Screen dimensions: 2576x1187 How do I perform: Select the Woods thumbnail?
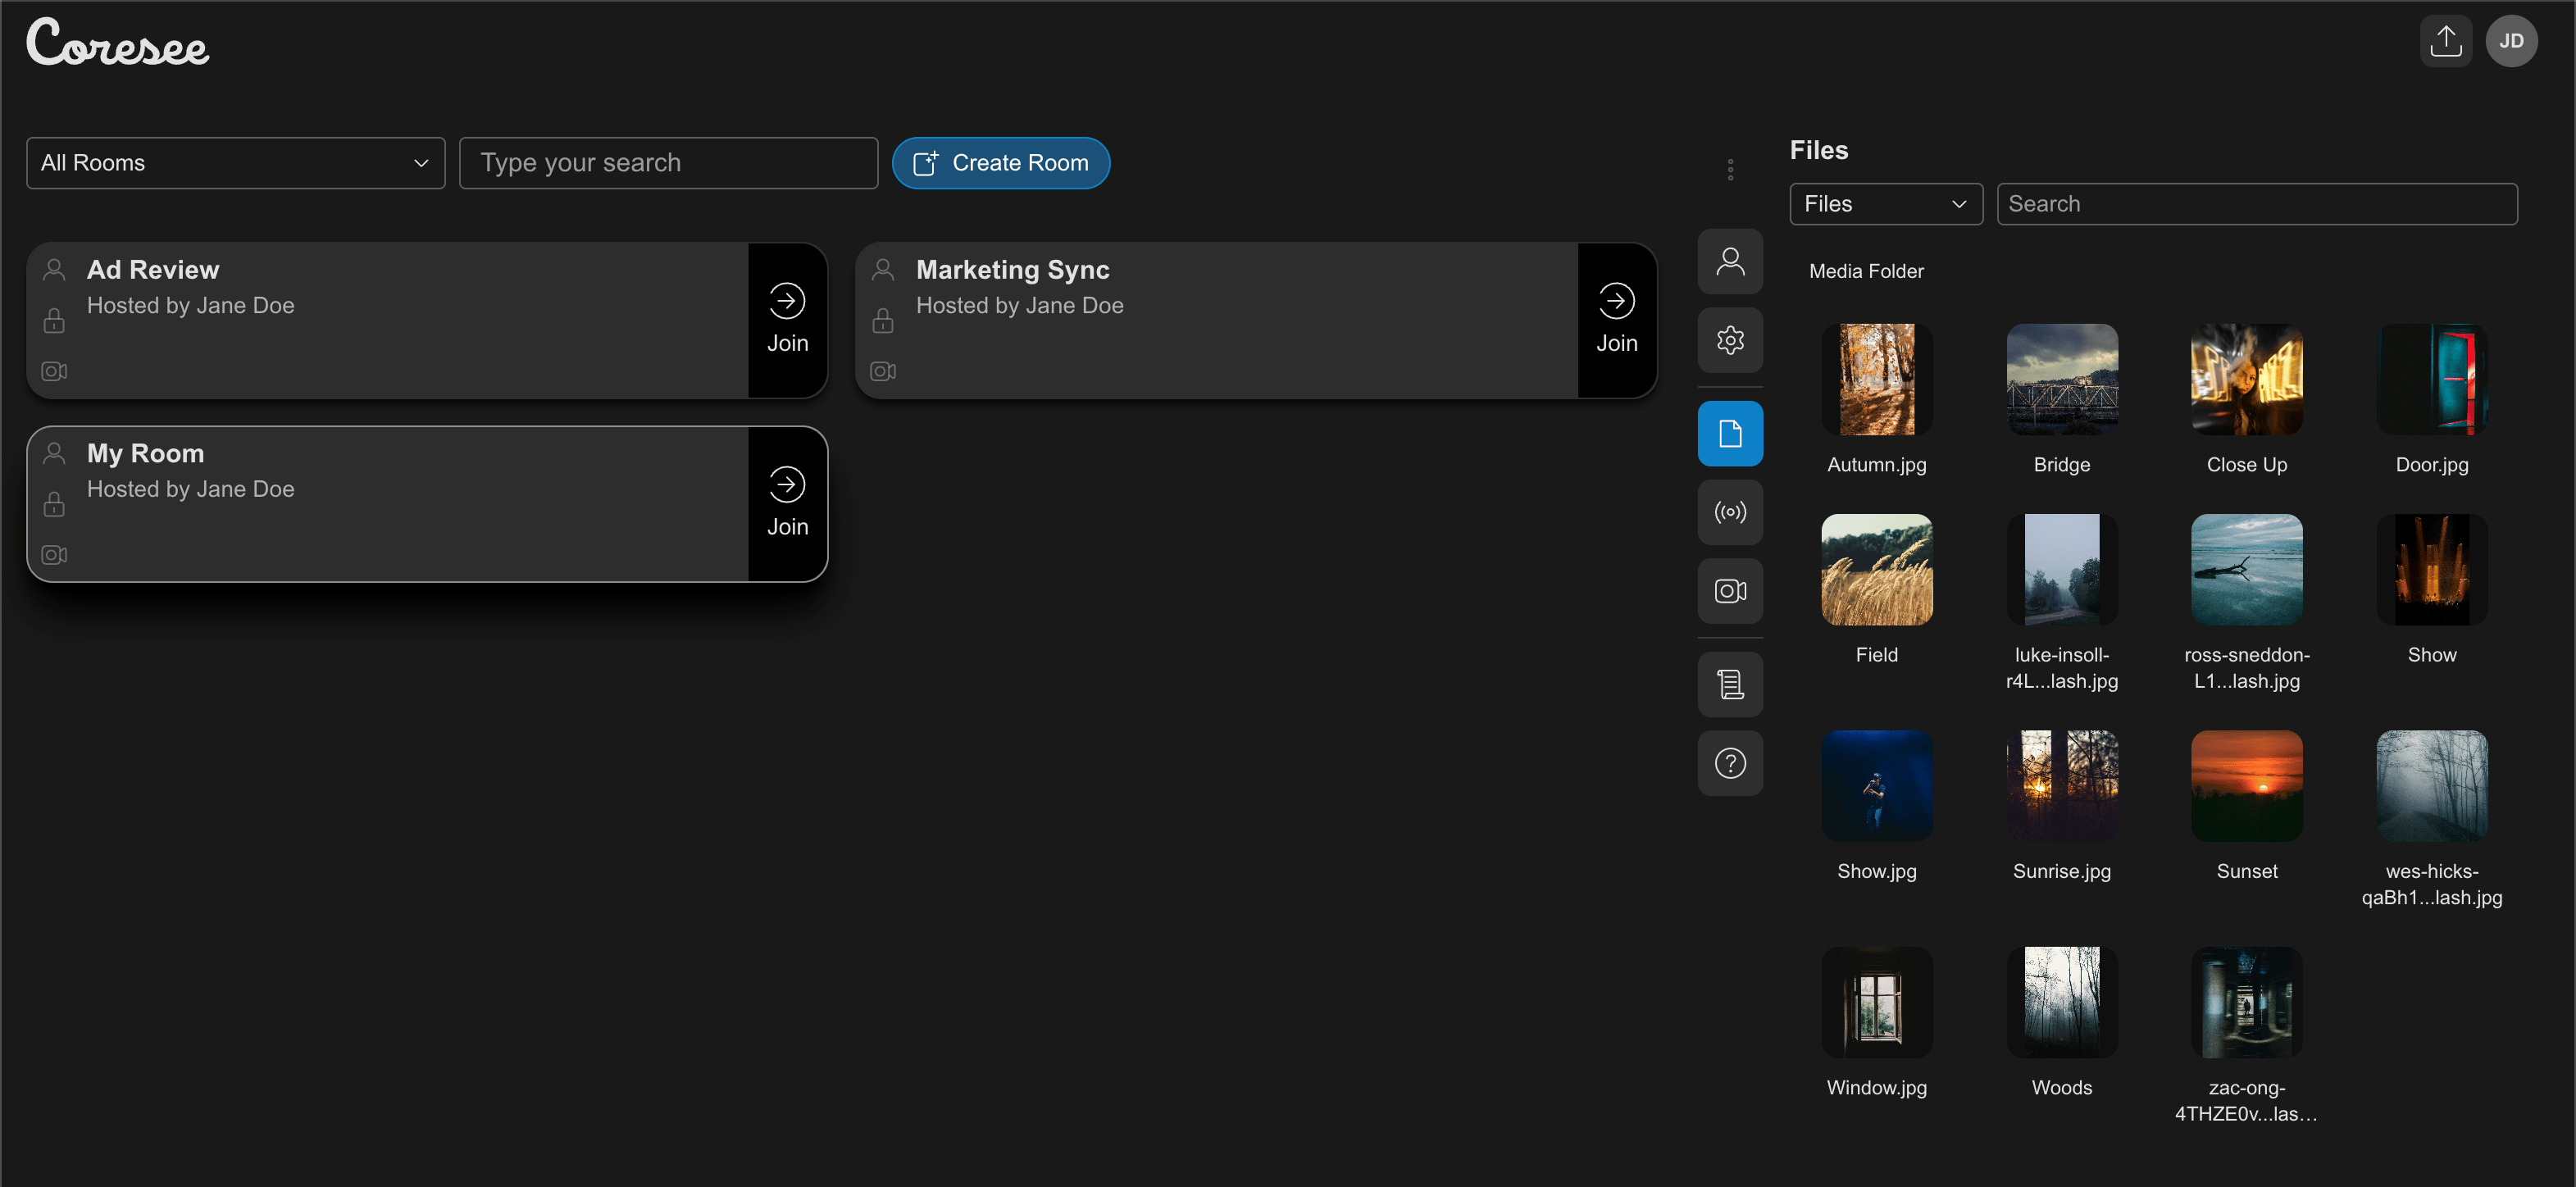(2062, 1003)
